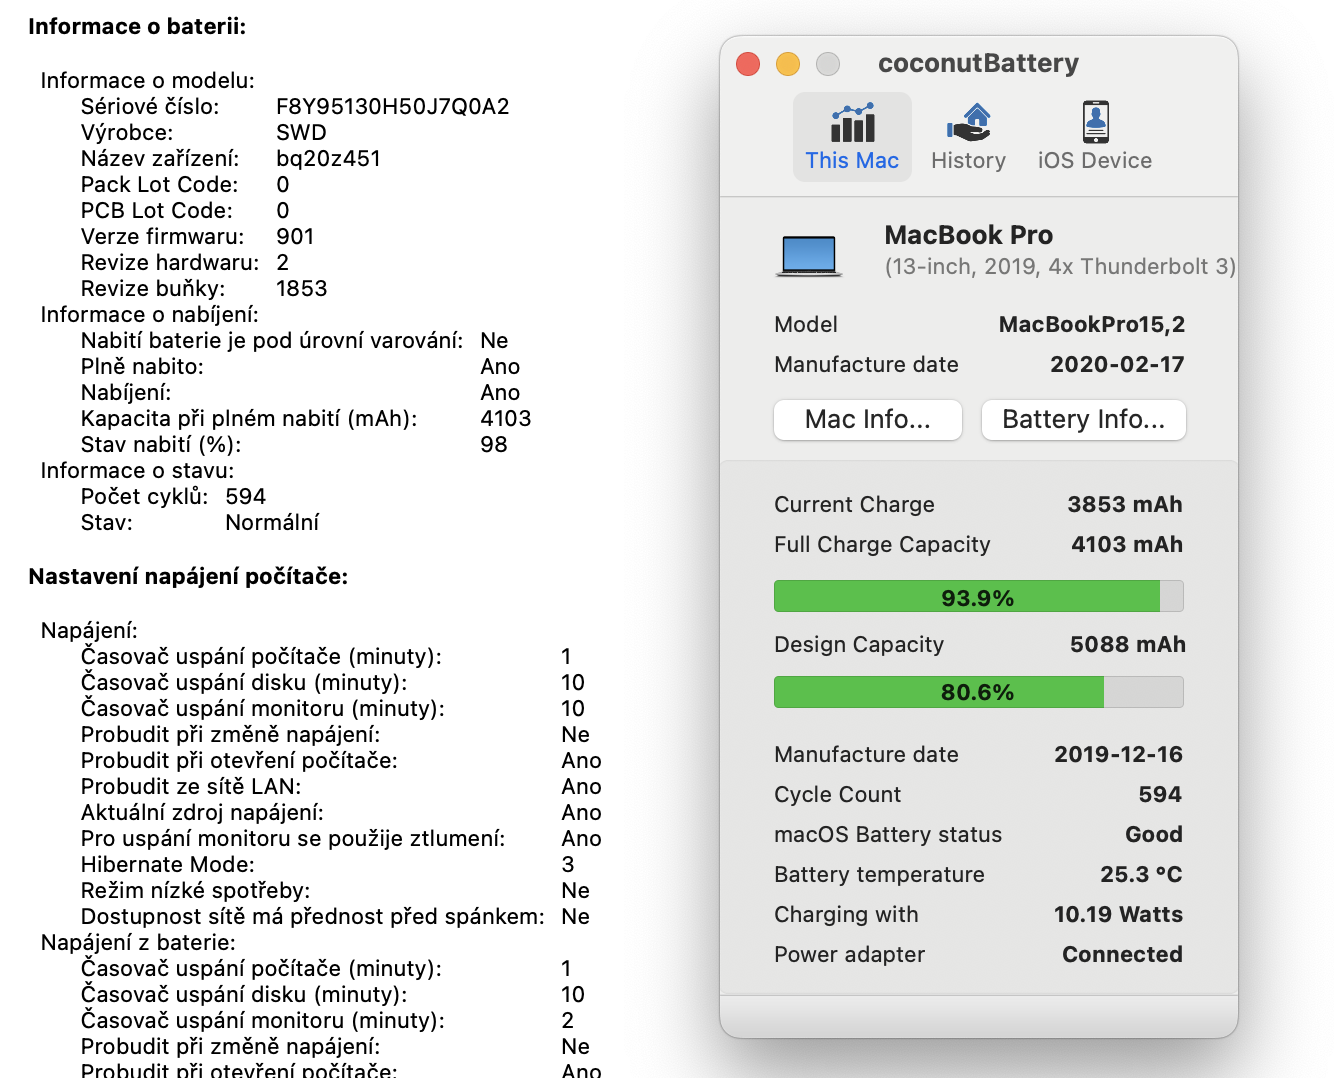Viewport: 1344px width, 1078px height.
Task: Select the charge state value '98'
Action: click(494, 445)
